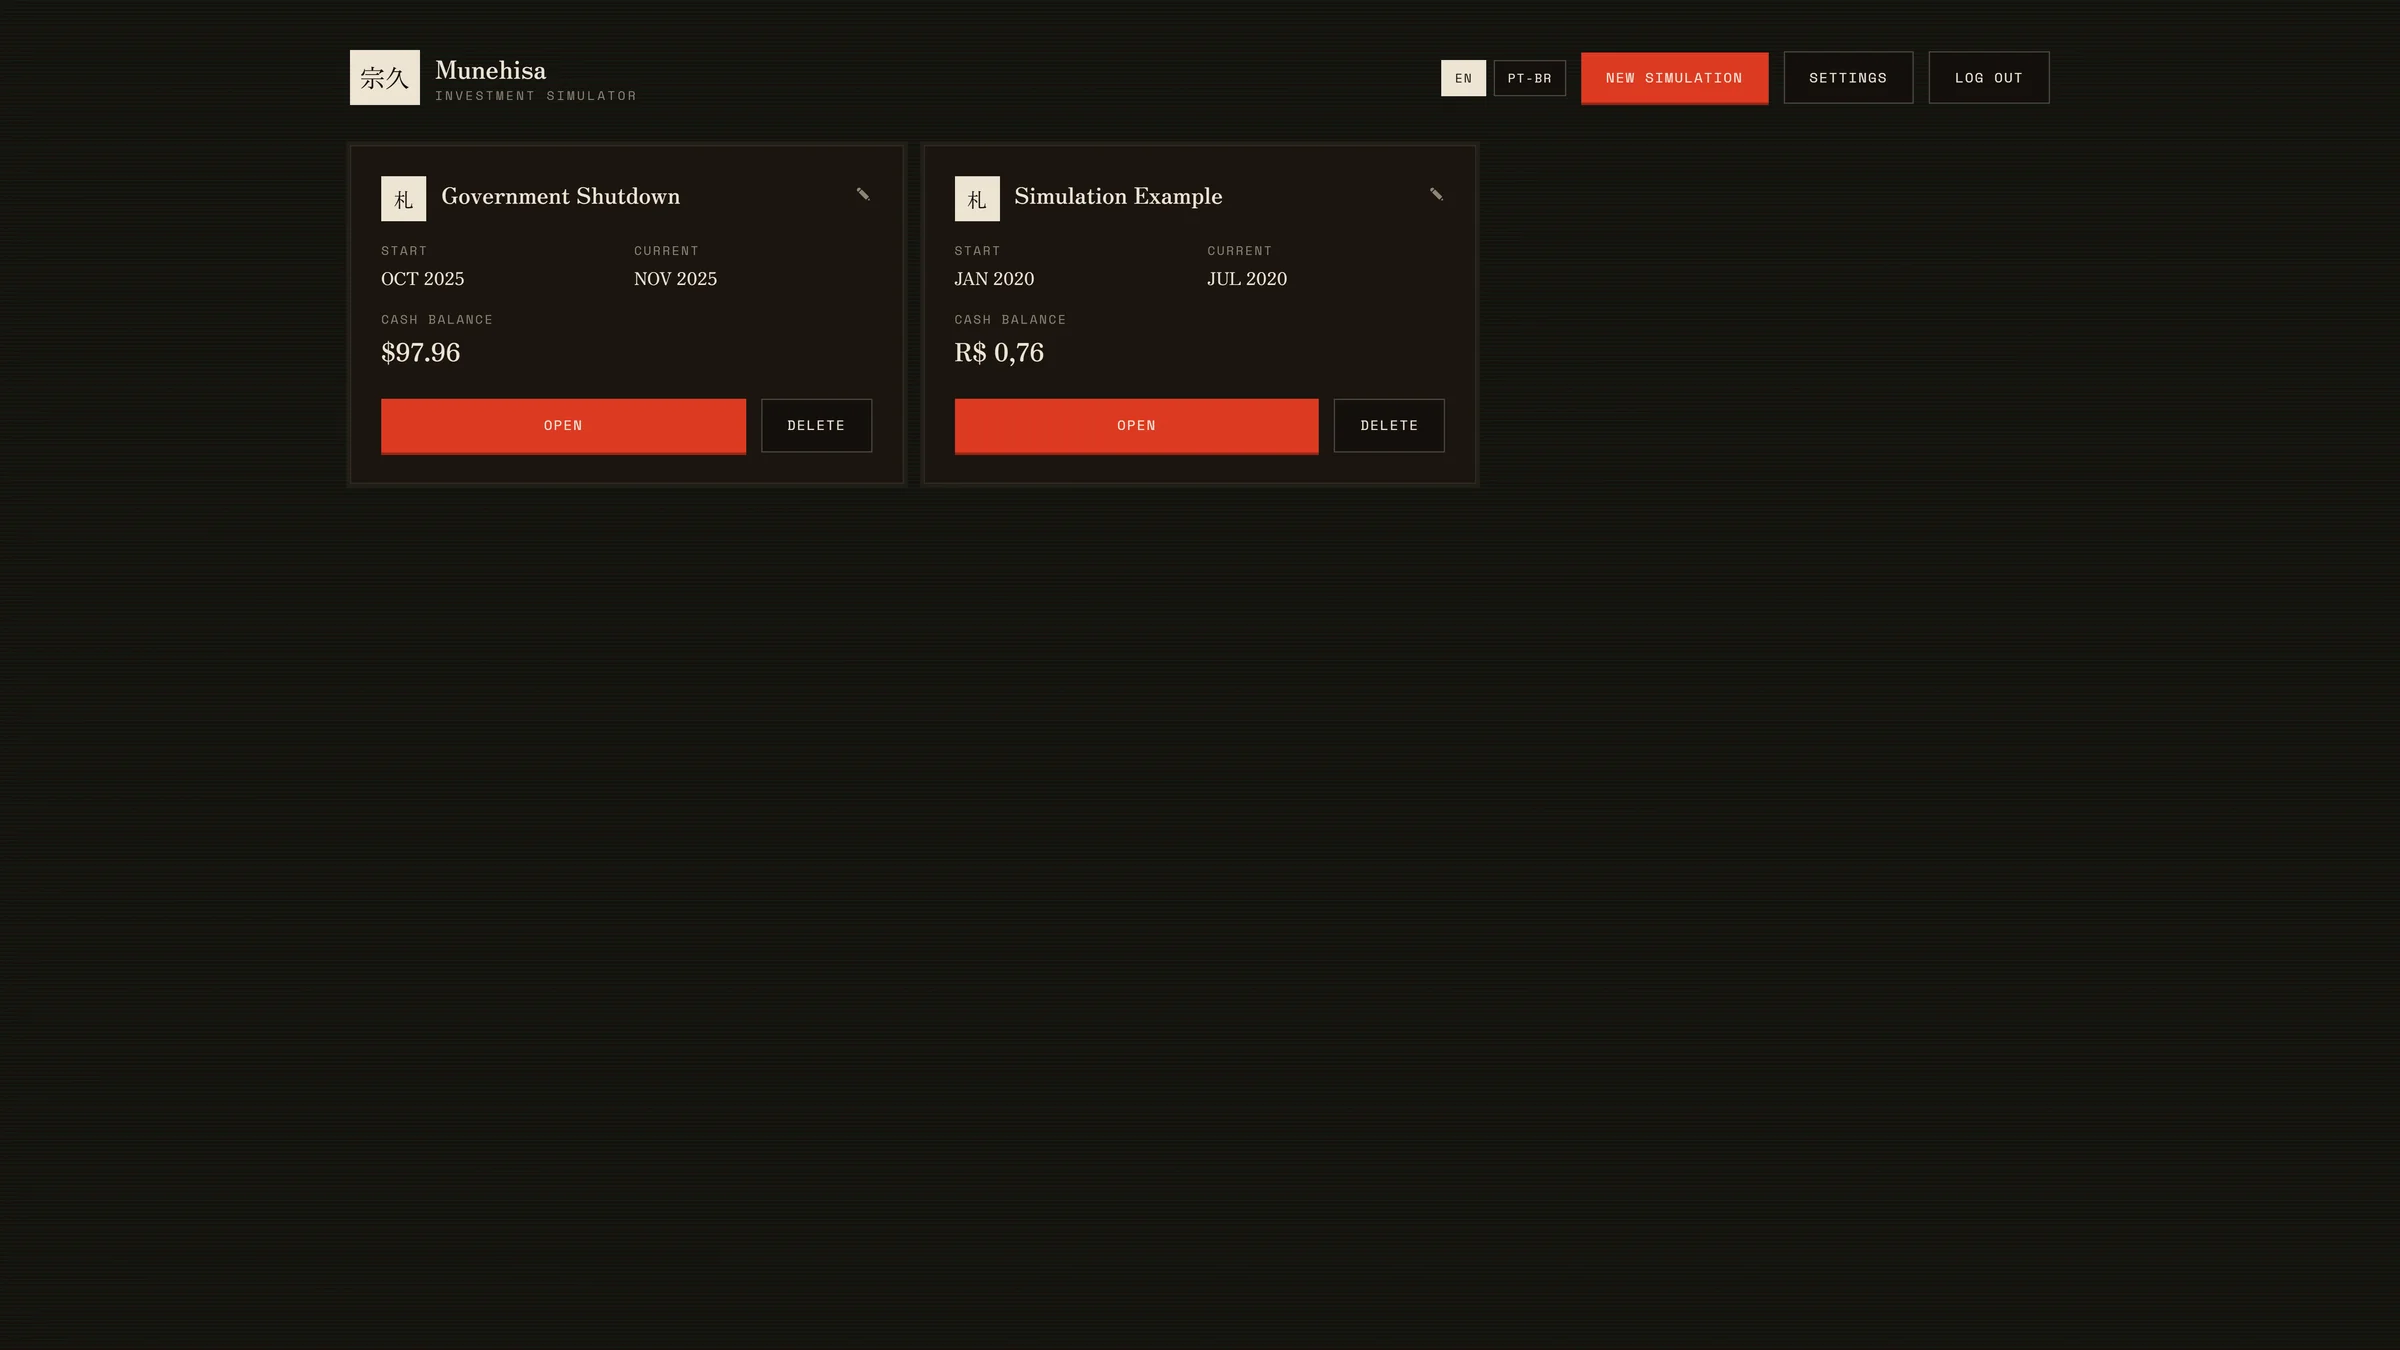The height and width of the screenshot is (1350, 2400).
Task: Click the kanji badge on Government Shutdown card
Action: pos(403,199)
